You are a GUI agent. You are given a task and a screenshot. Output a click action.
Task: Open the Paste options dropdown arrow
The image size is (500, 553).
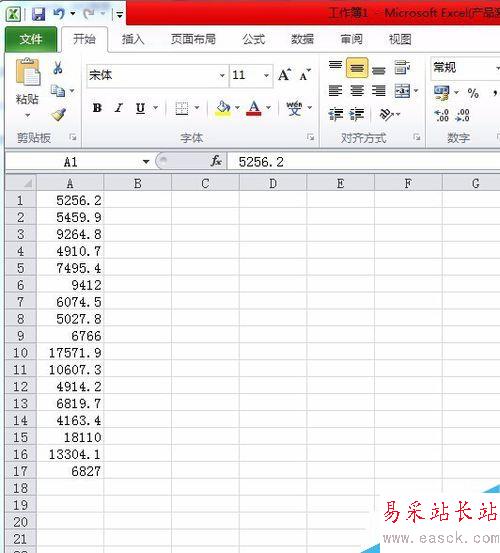pos(28,115)
